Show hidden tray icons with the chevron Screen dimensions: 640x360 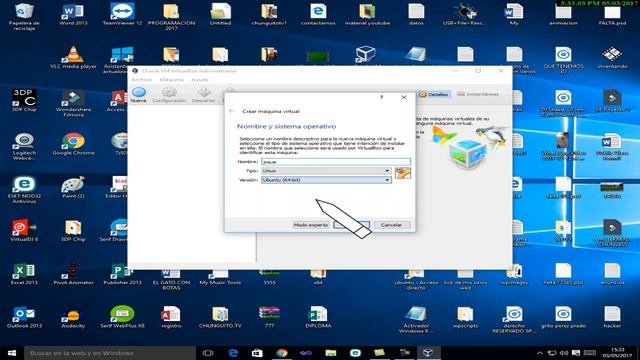pyautogui.click(x=540, y=353)
